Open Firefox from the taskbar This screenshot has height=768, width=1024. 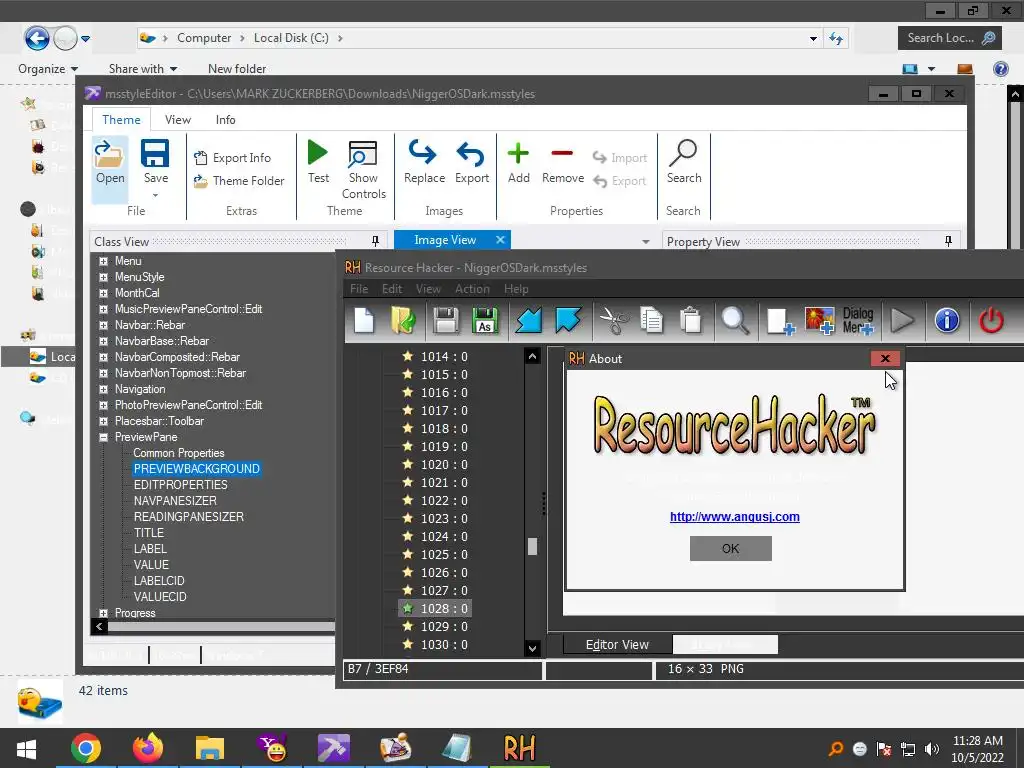pyautogui.click(x=148, y=748)
